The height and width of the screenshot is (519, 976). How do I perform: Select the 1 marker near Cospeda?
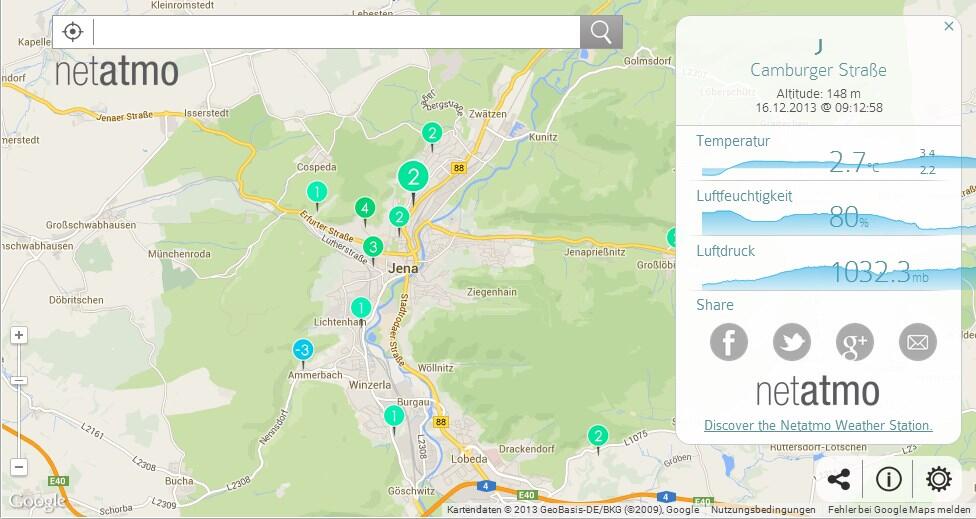pos(317,194)
